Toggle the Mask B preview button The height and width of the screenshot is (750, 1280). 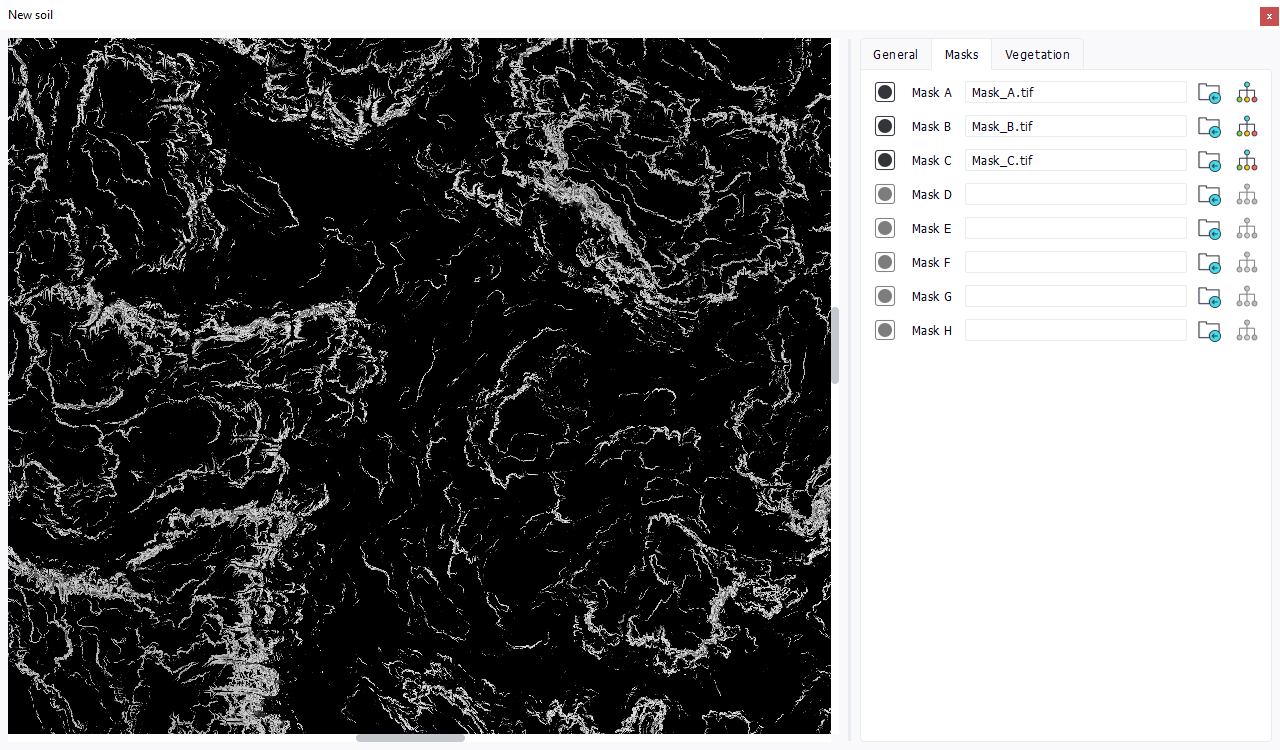point(885,127)
